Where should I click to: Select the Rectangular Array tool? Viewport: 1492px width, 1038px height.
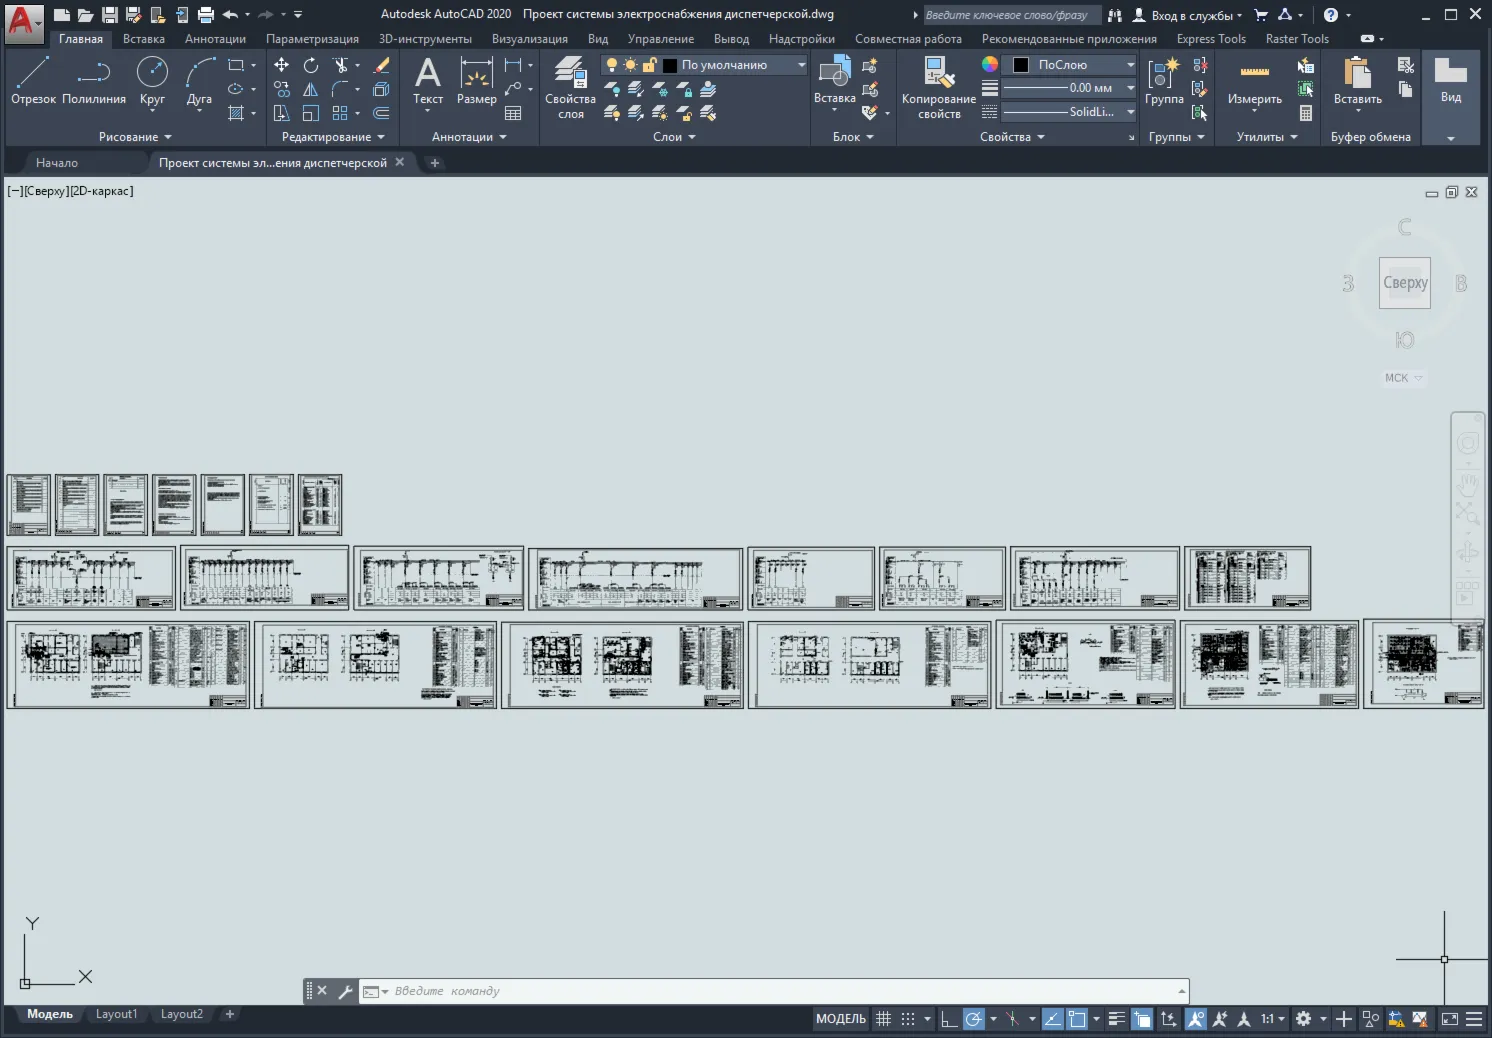tap(340, 113)
